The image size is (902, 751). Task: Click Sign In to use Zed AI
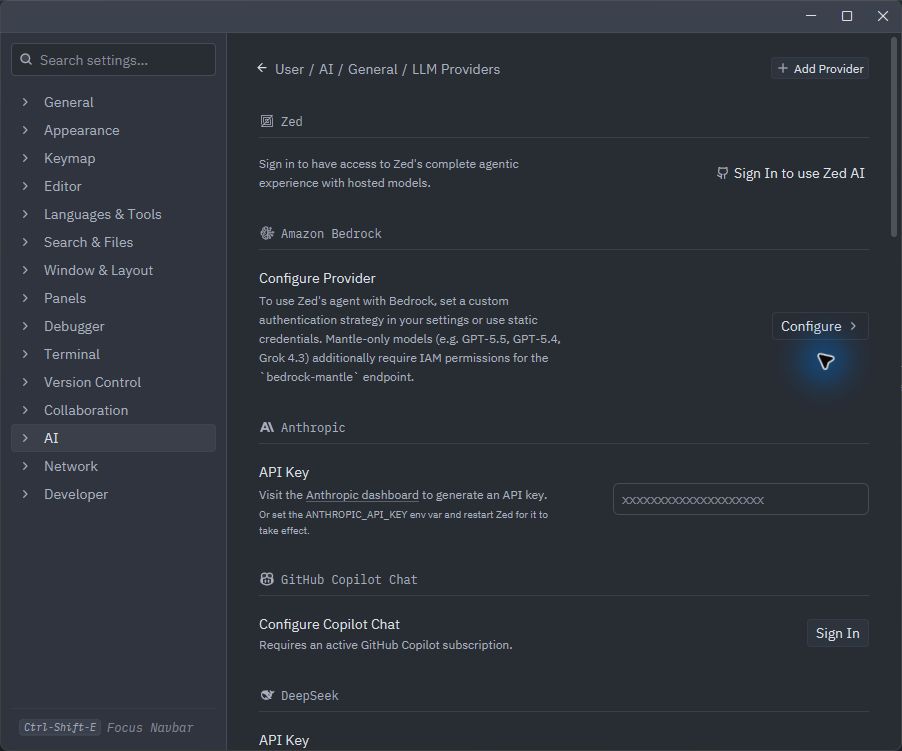point(790,173)
